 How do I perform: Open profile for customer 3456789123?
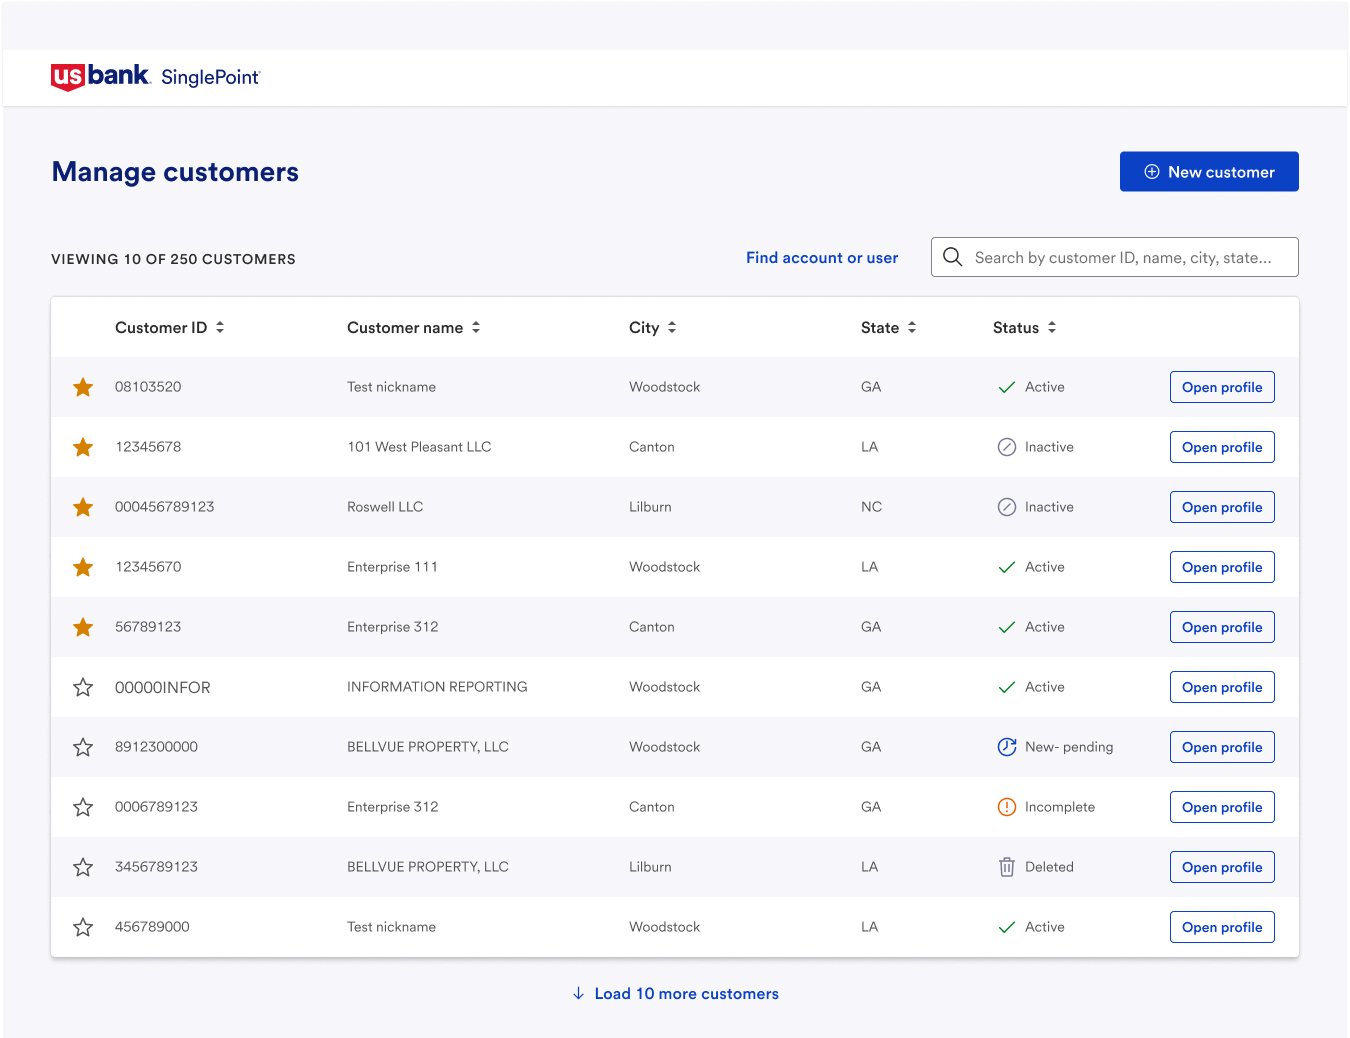[1222, 867]
